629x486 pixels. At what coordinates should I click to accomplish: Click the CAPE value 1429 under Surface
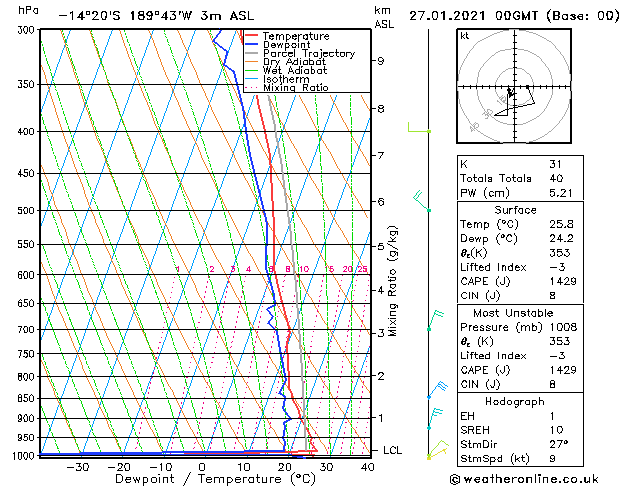coord(563,281)
